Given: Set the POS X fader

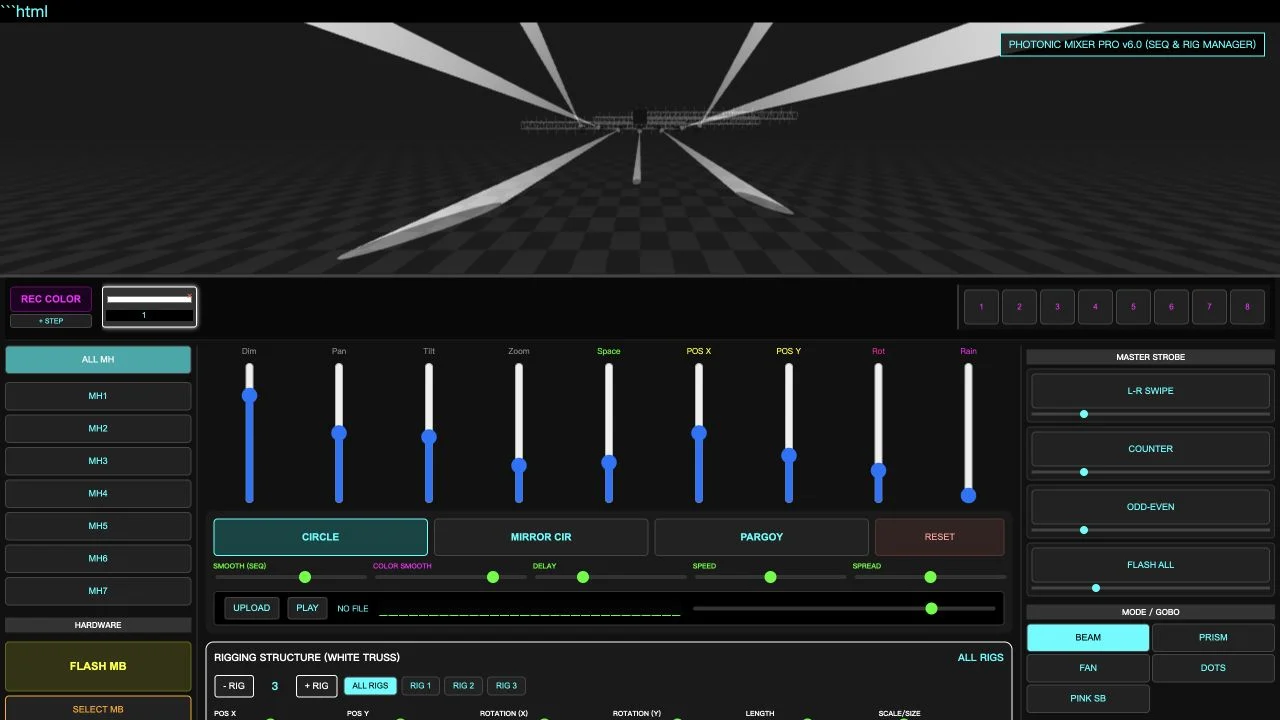Looking at the screenshot, I should pos(699,433).
